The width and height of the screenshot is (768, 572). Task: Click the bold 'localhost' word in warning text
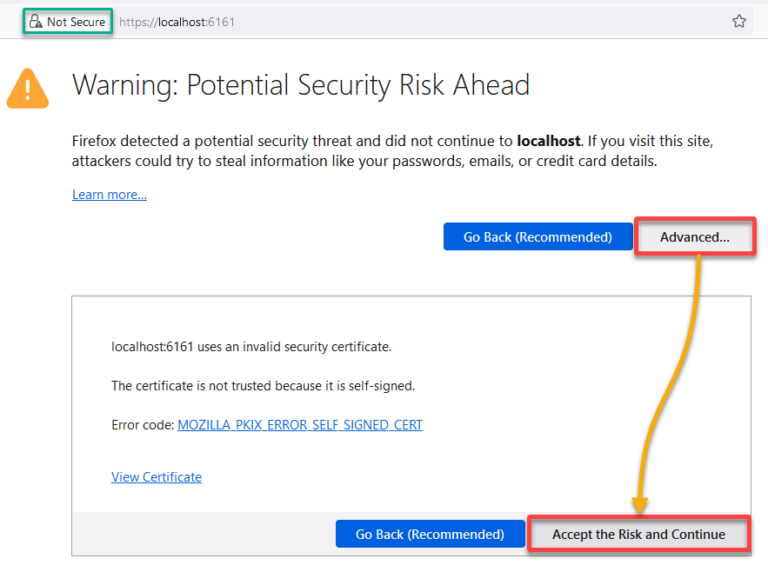[549, 141]
